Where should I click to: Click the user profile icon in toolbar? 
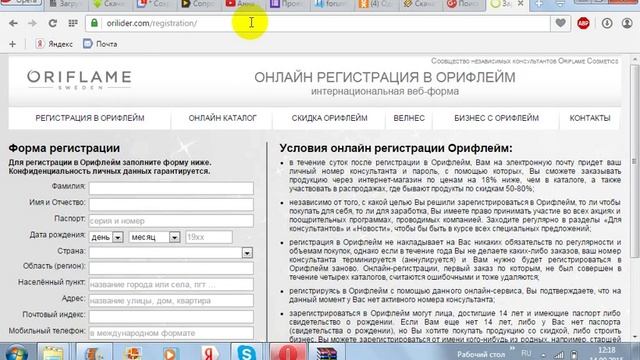pos(627,23)
